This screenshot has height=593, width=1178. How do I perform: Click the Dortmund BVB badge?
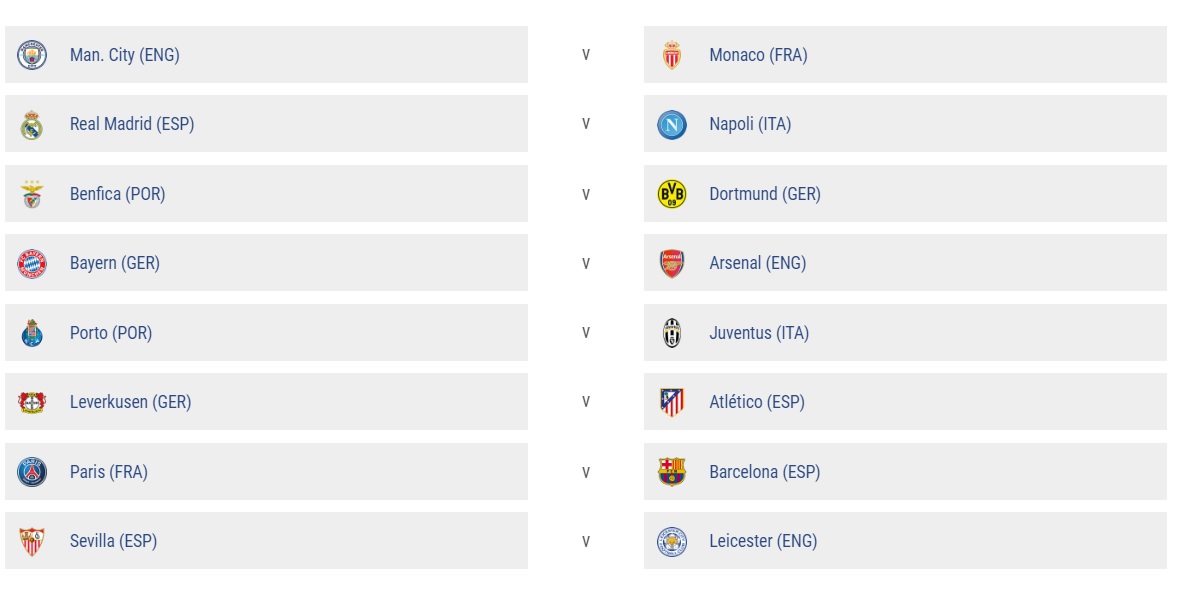click(x=672, y=194)
